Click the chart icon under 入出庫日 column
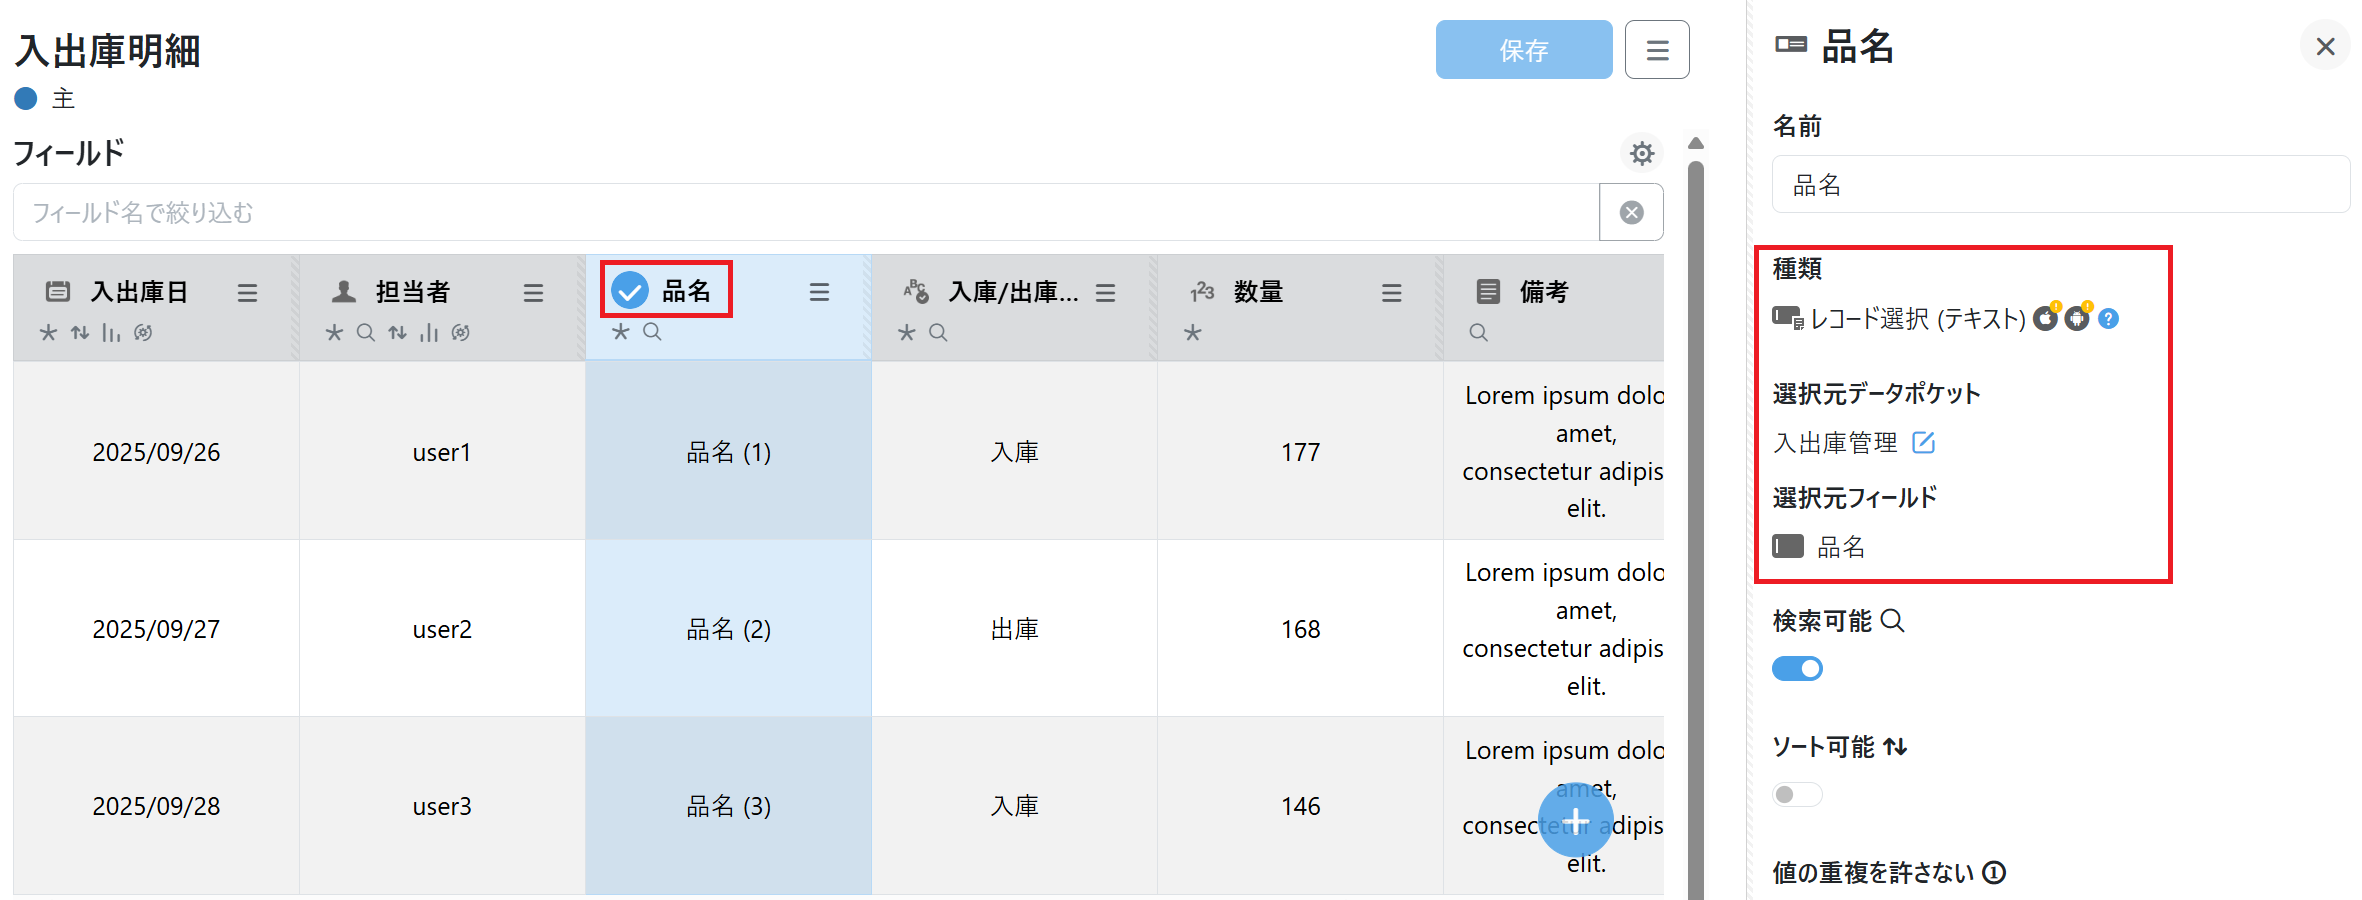Image resolution: width=2362 pixels, height=900 pixels. [x=111, y=333]
